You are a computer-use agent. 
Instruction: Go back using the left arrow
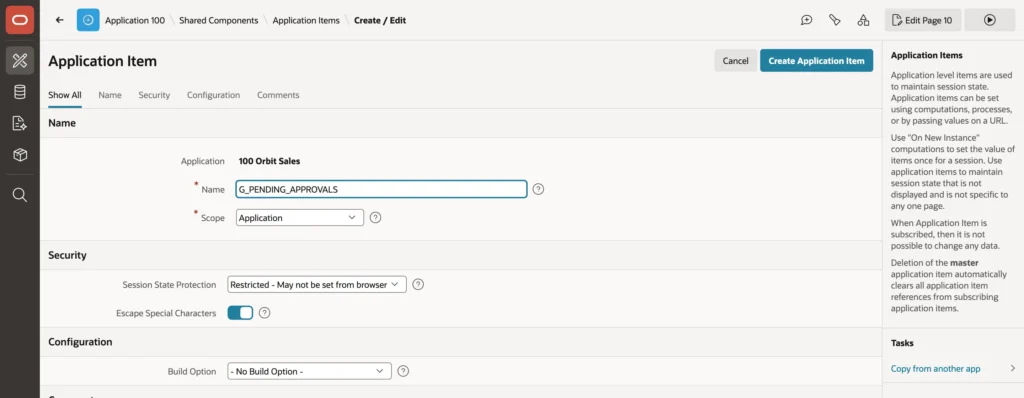59,20
